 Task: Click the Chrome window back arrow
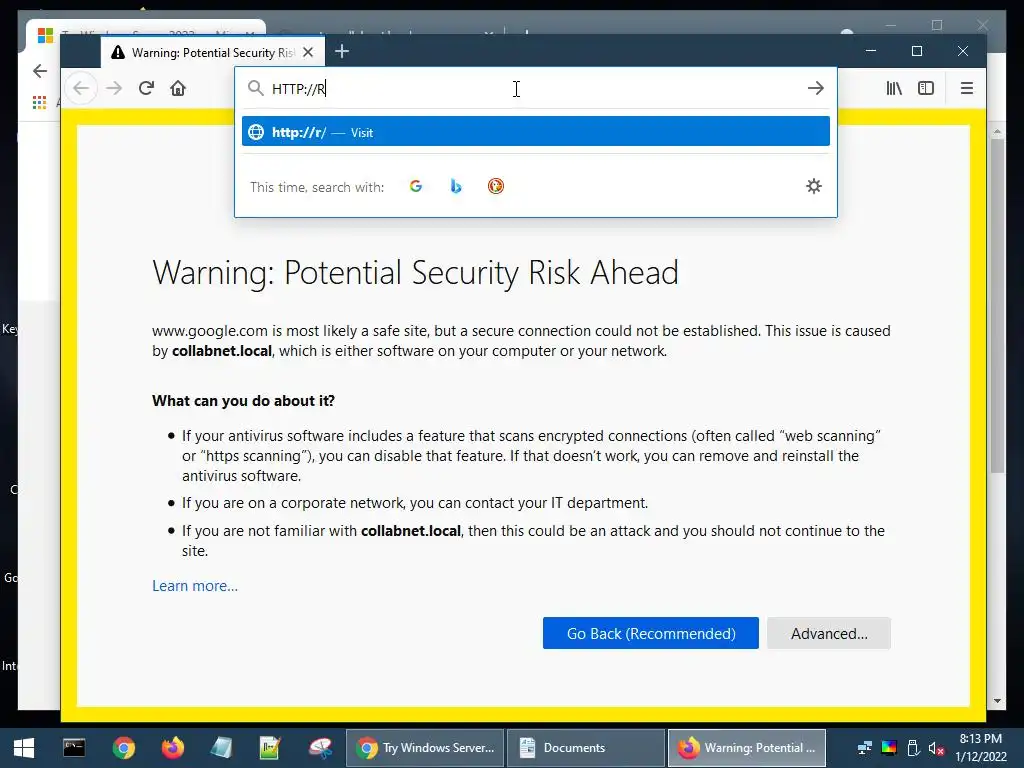[x=40, y=71]
